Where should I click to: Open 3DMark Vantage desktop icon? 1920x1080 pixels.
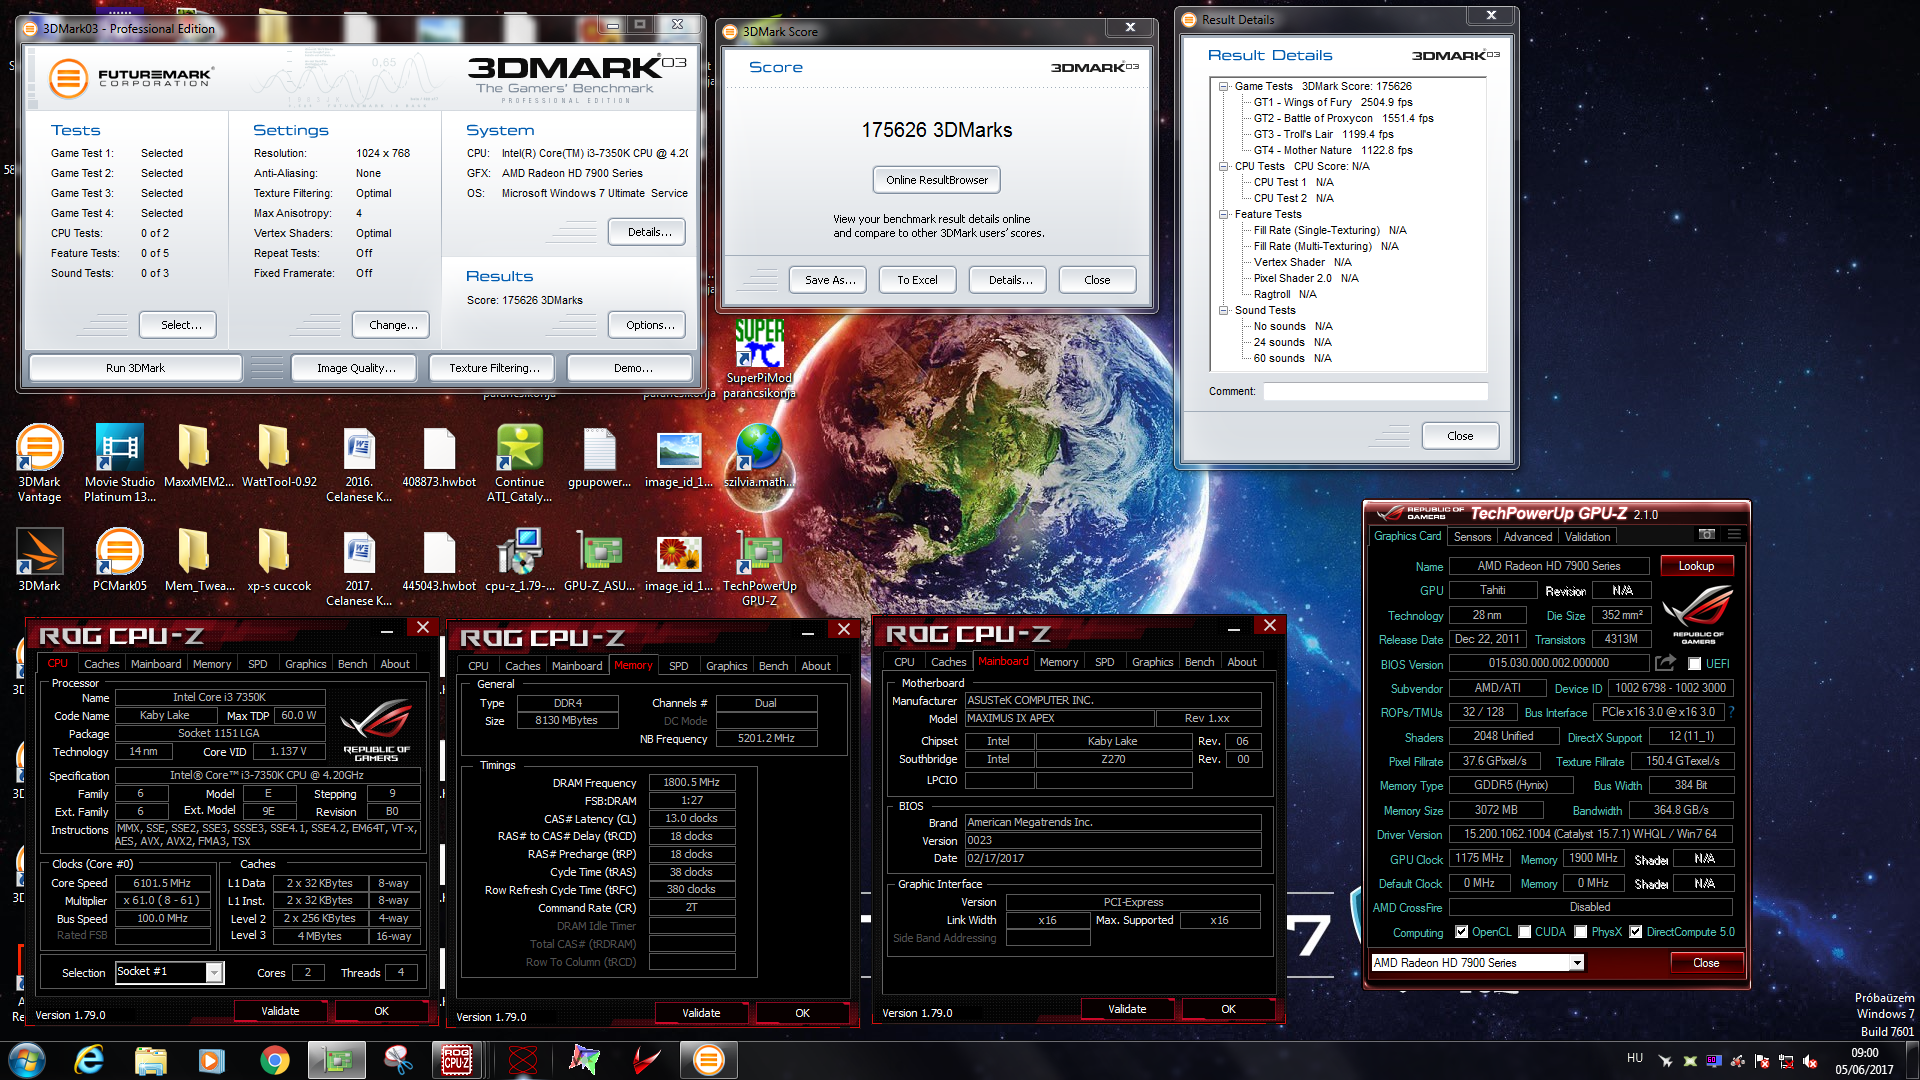pos(39,449)
